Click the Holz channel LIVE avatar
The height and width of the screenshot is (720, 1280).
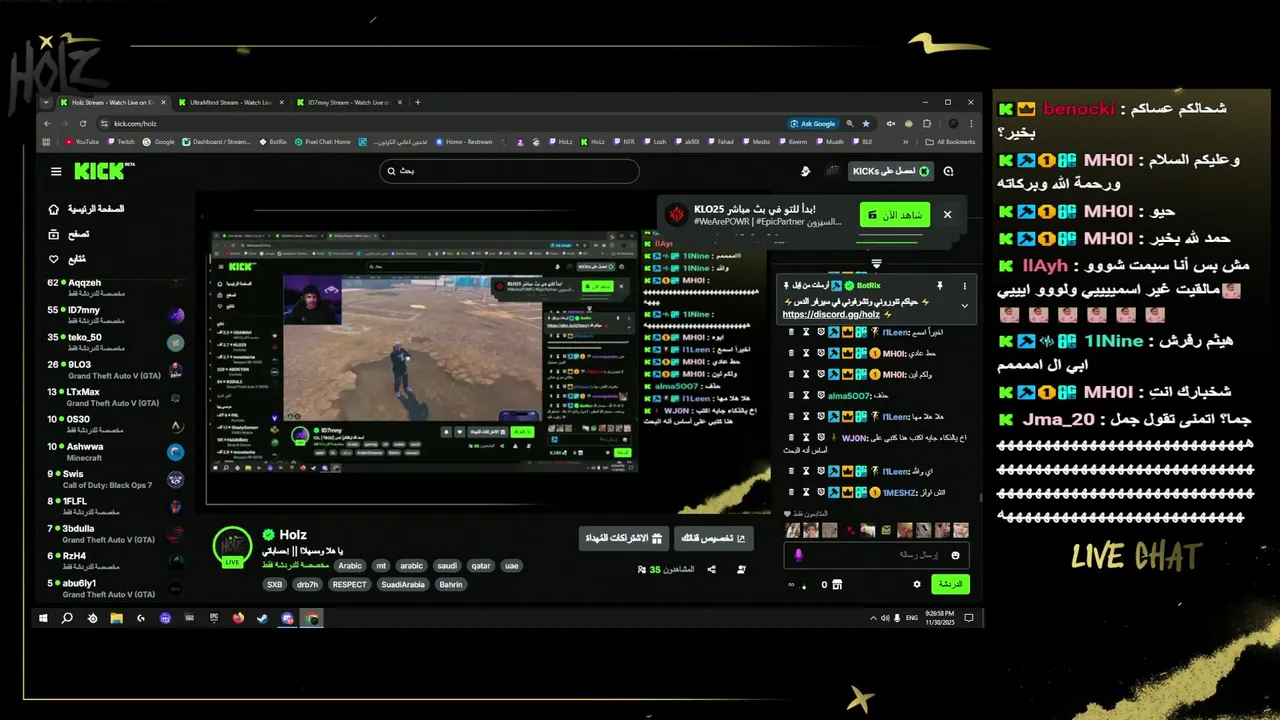232,546
